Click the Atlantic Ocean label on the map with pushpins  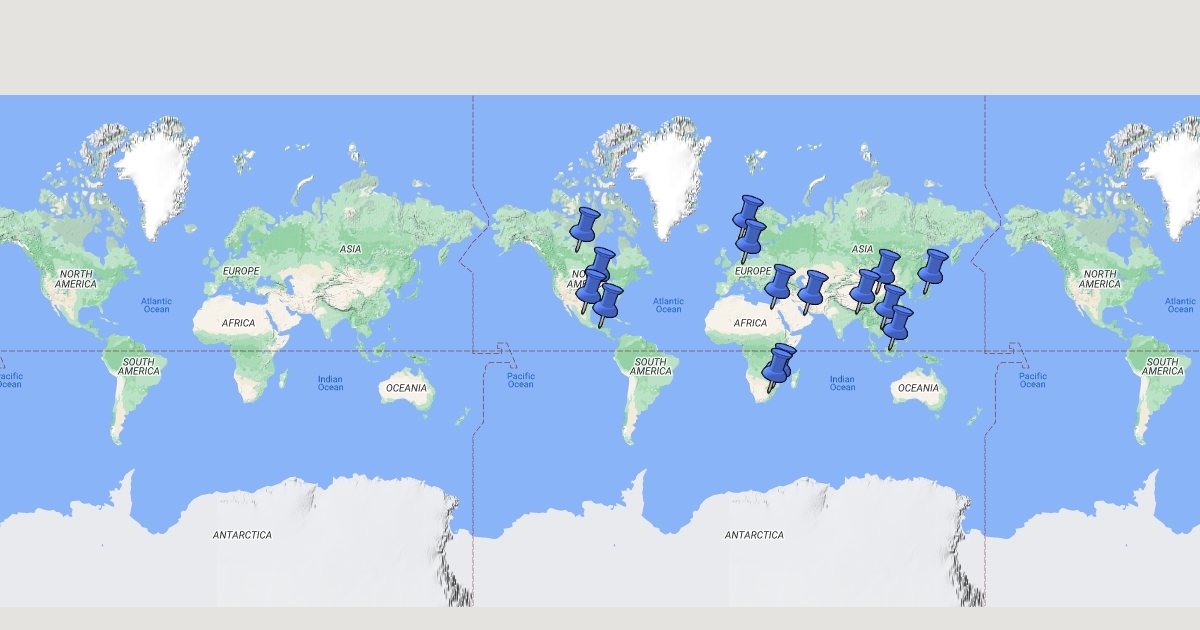(668, 305)
